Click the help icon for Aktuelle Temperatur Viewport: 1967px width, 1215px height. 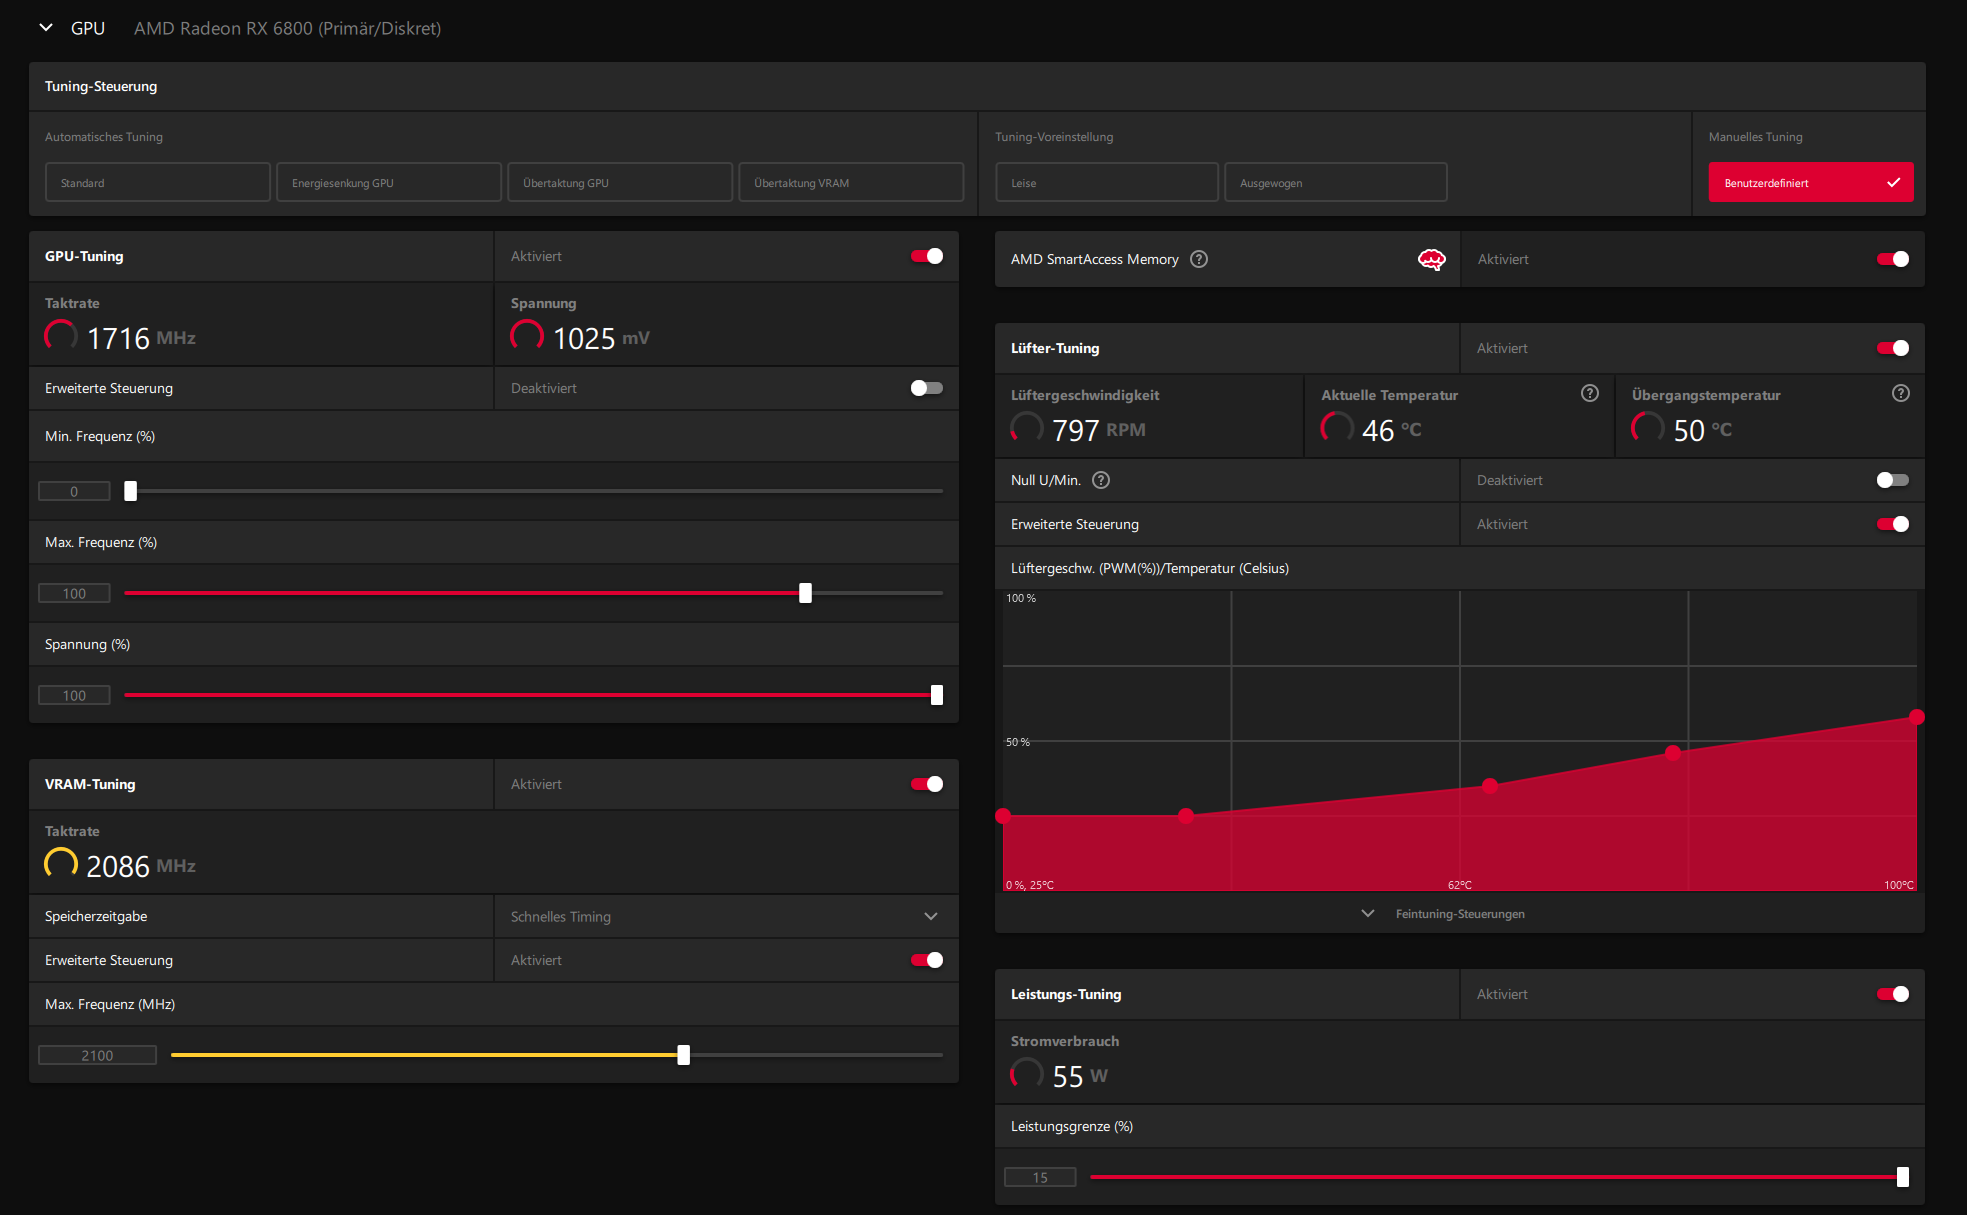1589,394
